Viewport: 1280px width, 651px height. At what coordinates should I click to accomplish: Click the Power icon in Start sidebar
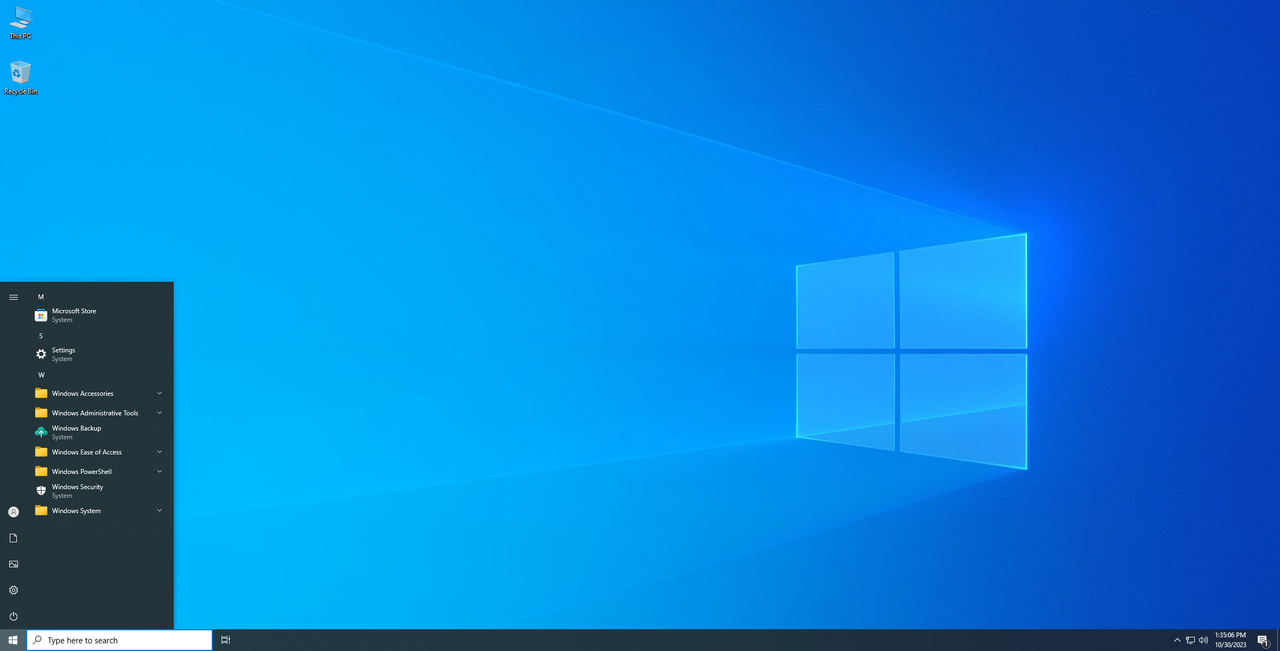[13, 616]
